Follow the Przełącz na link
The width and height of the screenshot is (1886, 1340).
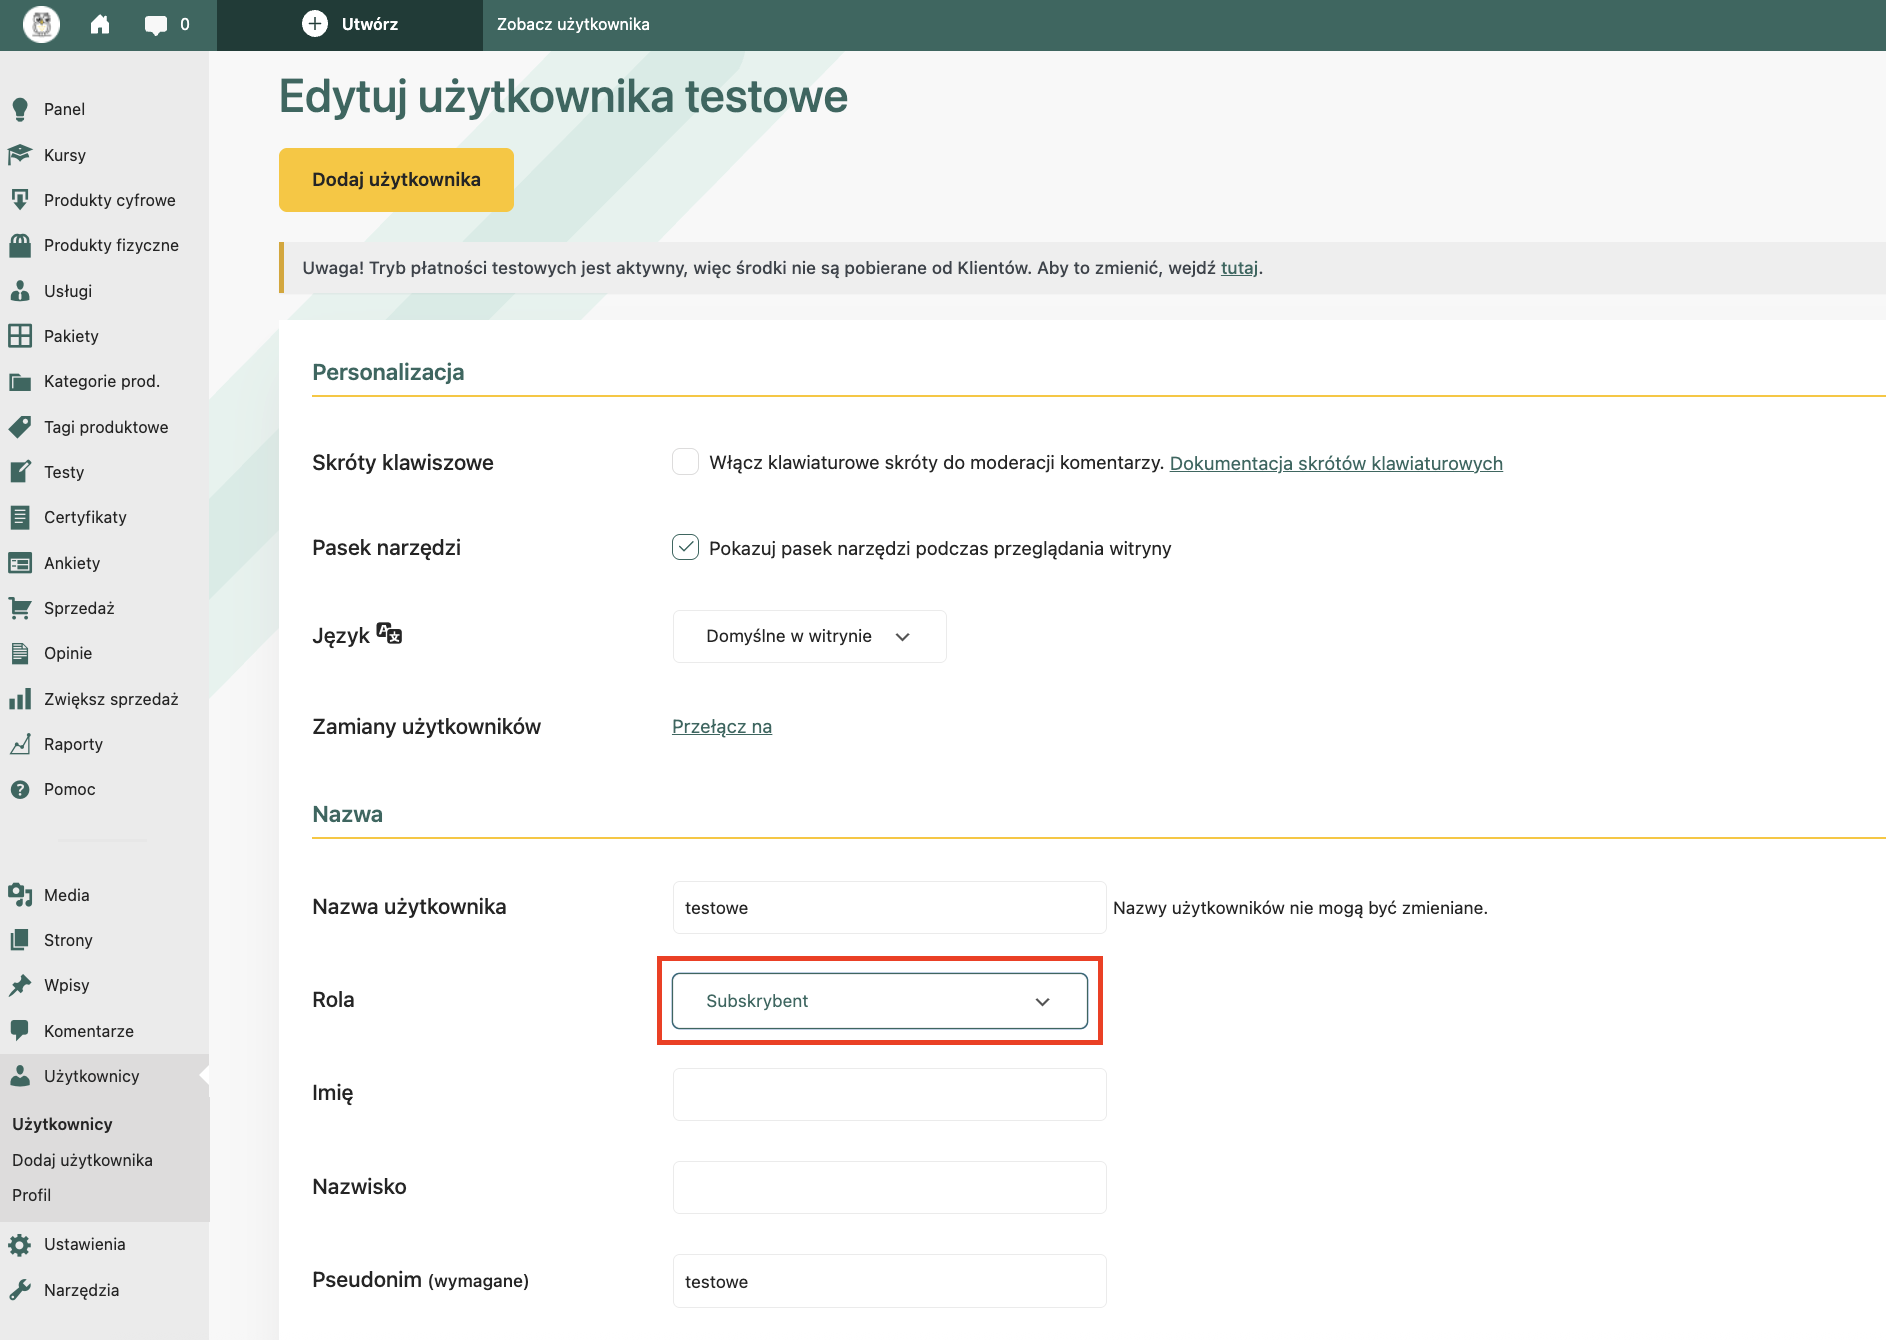(721, 727)
